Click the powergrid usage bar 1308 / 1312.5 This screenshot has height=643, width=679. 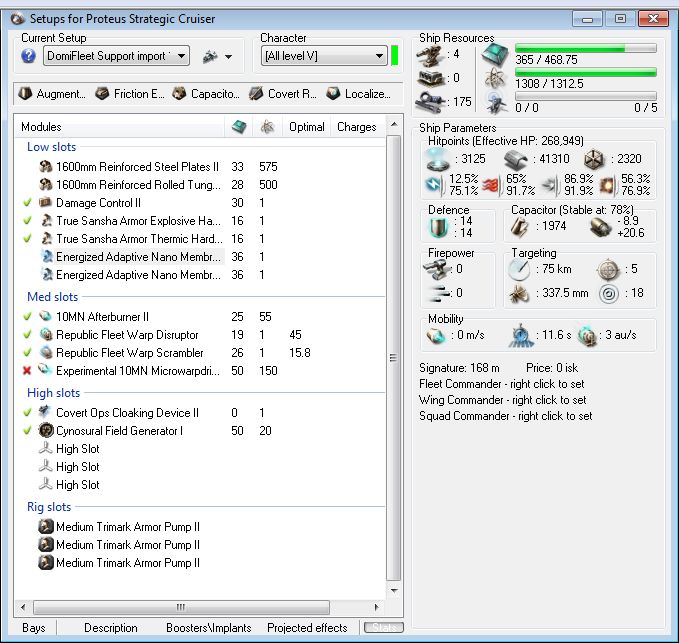pyautogui.click(x=586, y=72)
